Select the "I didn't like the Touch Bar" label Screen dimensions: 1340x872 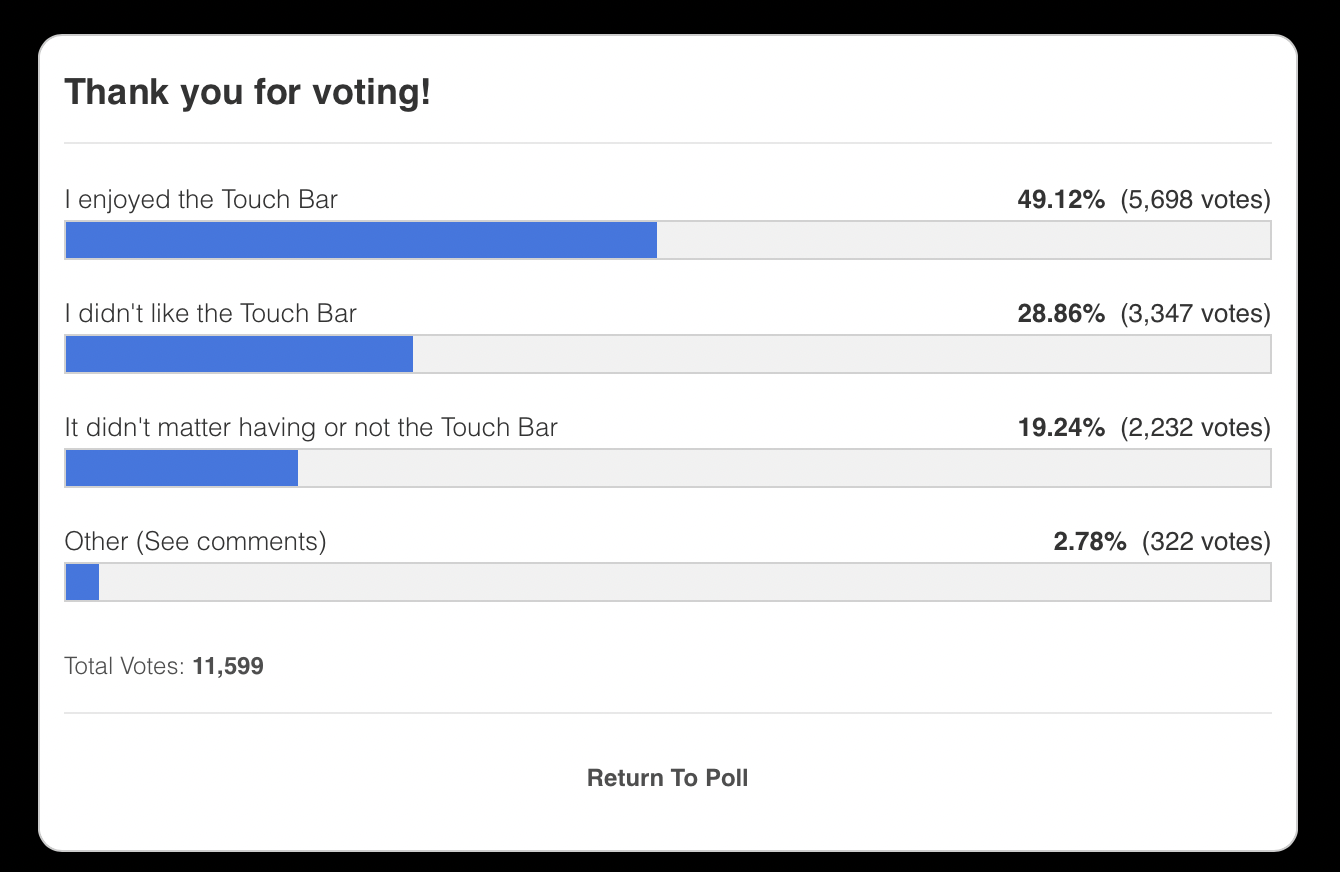coord(210,314)
